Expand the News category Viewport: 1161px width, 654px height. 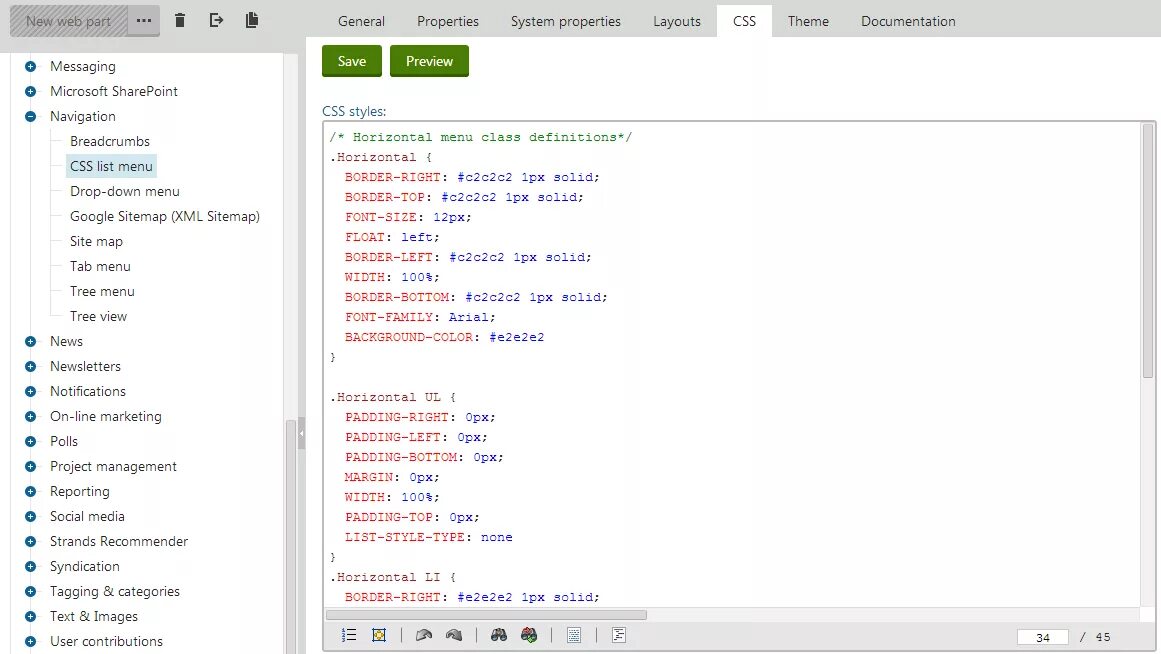coord(30,341)
